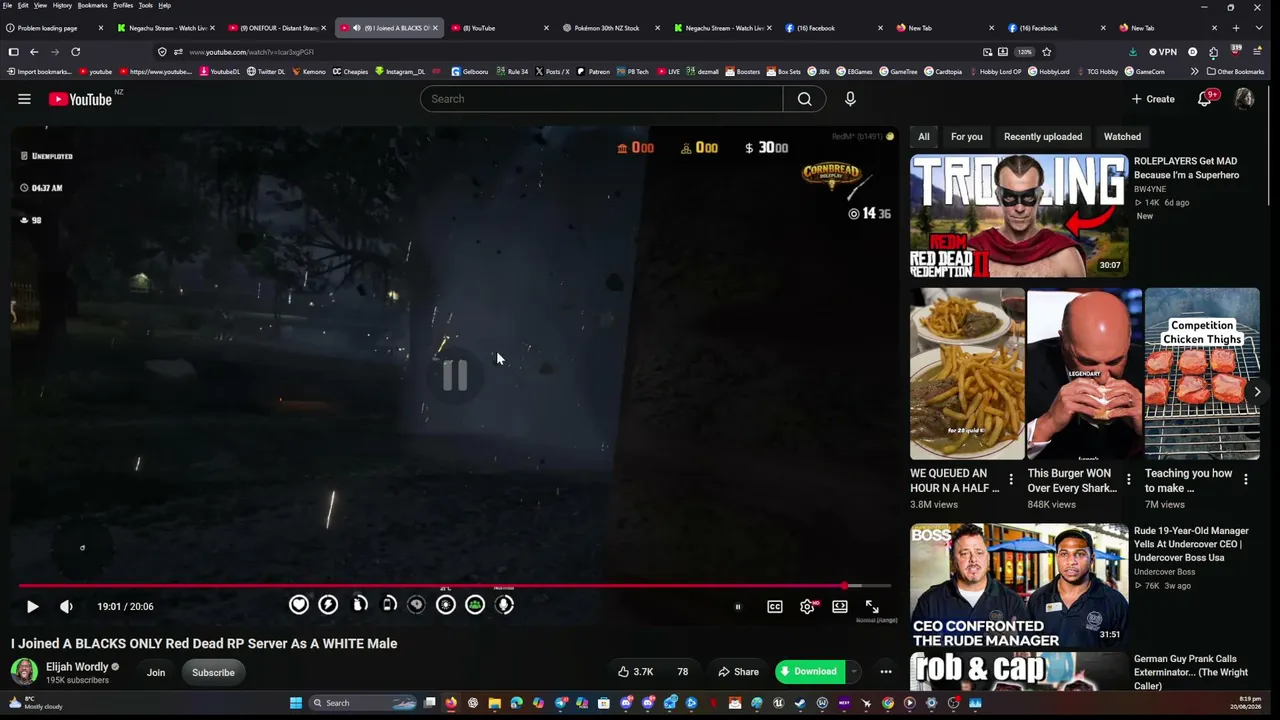Screen dimensions: 1280x720
Task: Open Elijah Wordly's channel avatar
Action: pos(24,672)
